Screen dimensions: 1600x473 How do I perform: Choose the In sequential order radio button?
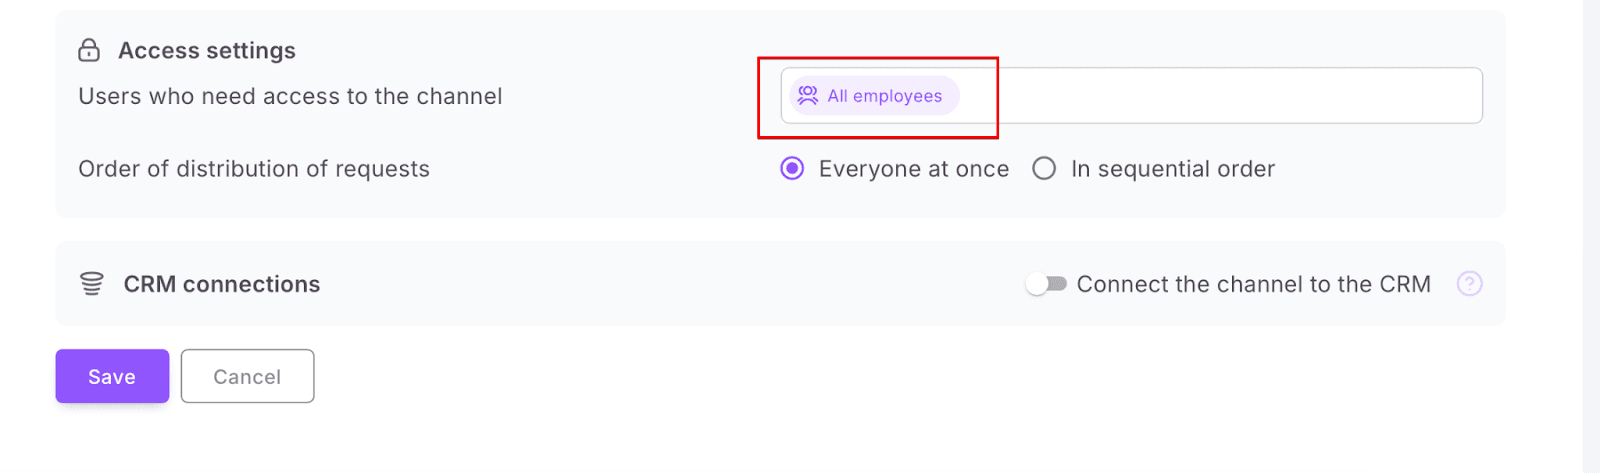click(x=1044, y=169)
